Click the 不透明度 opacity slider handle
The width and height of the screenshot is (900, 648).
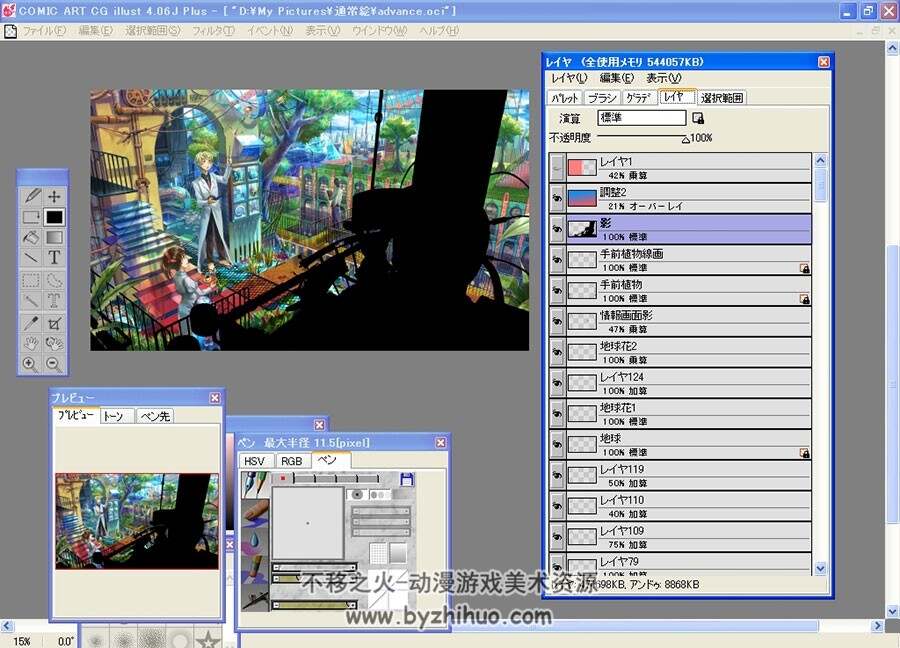[685, 139]
